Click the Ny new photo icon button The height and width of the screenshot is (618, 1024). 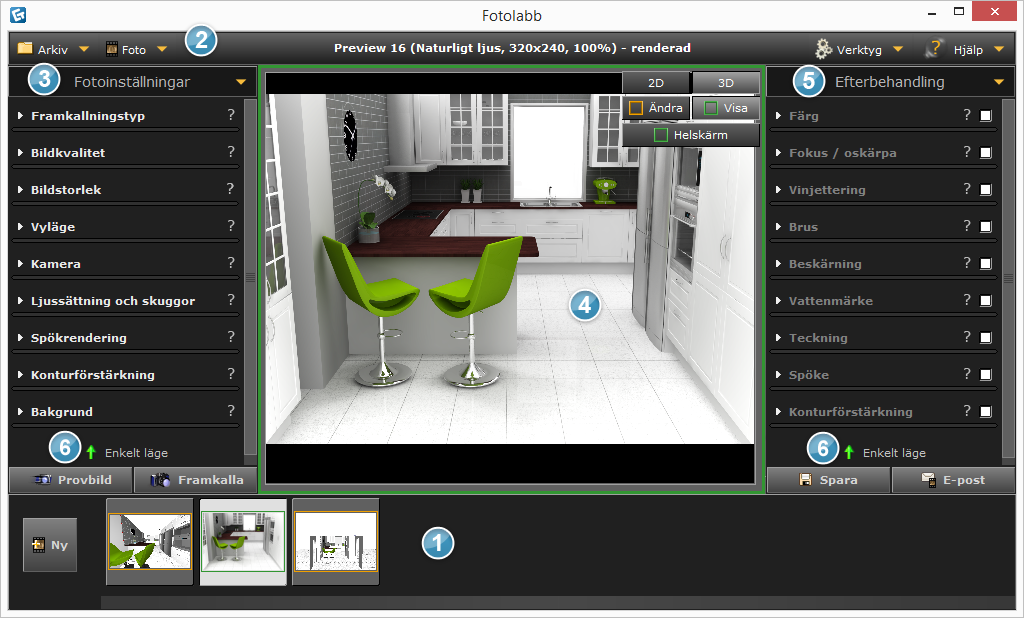[50, 545]
